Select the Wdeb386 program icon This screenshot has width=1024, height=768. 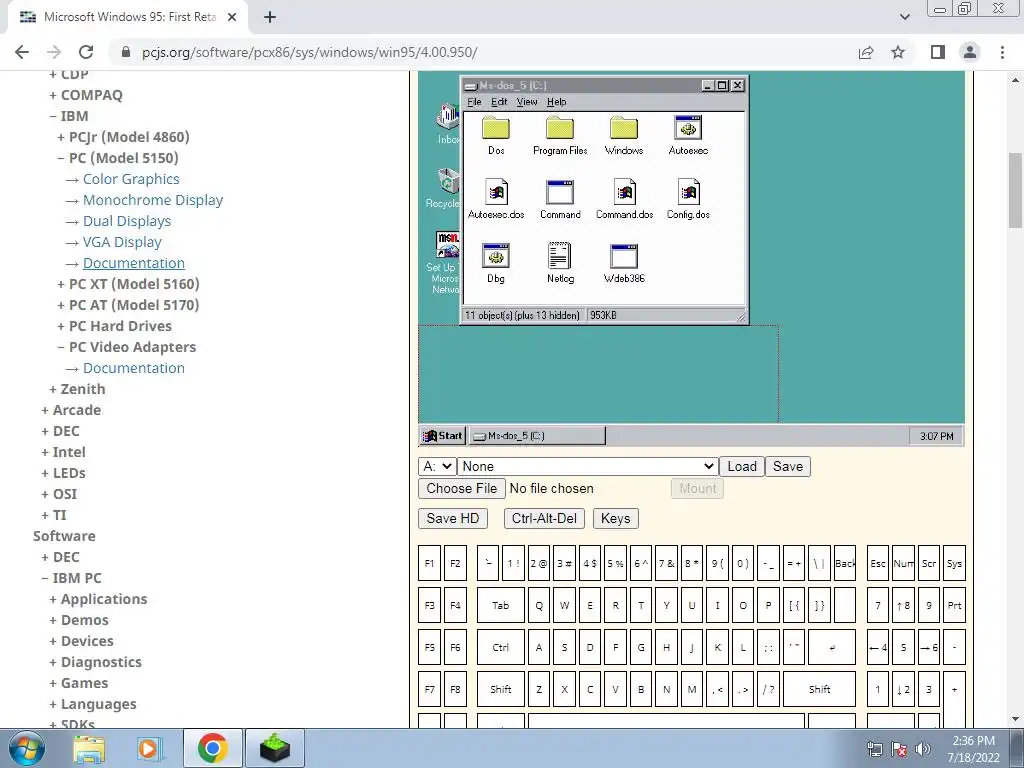[624, 256]
